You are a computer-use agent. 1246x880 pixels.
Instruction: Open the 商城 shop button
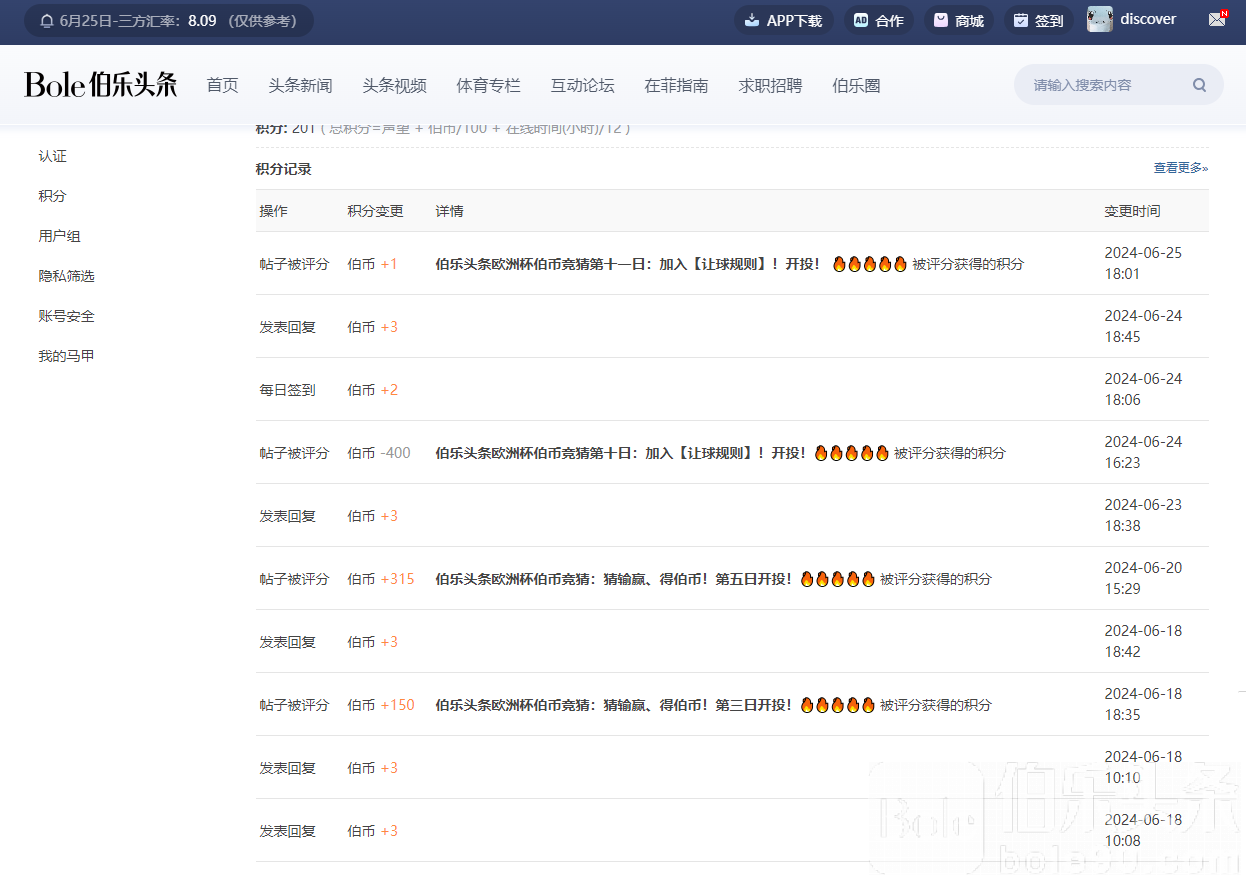958,20
